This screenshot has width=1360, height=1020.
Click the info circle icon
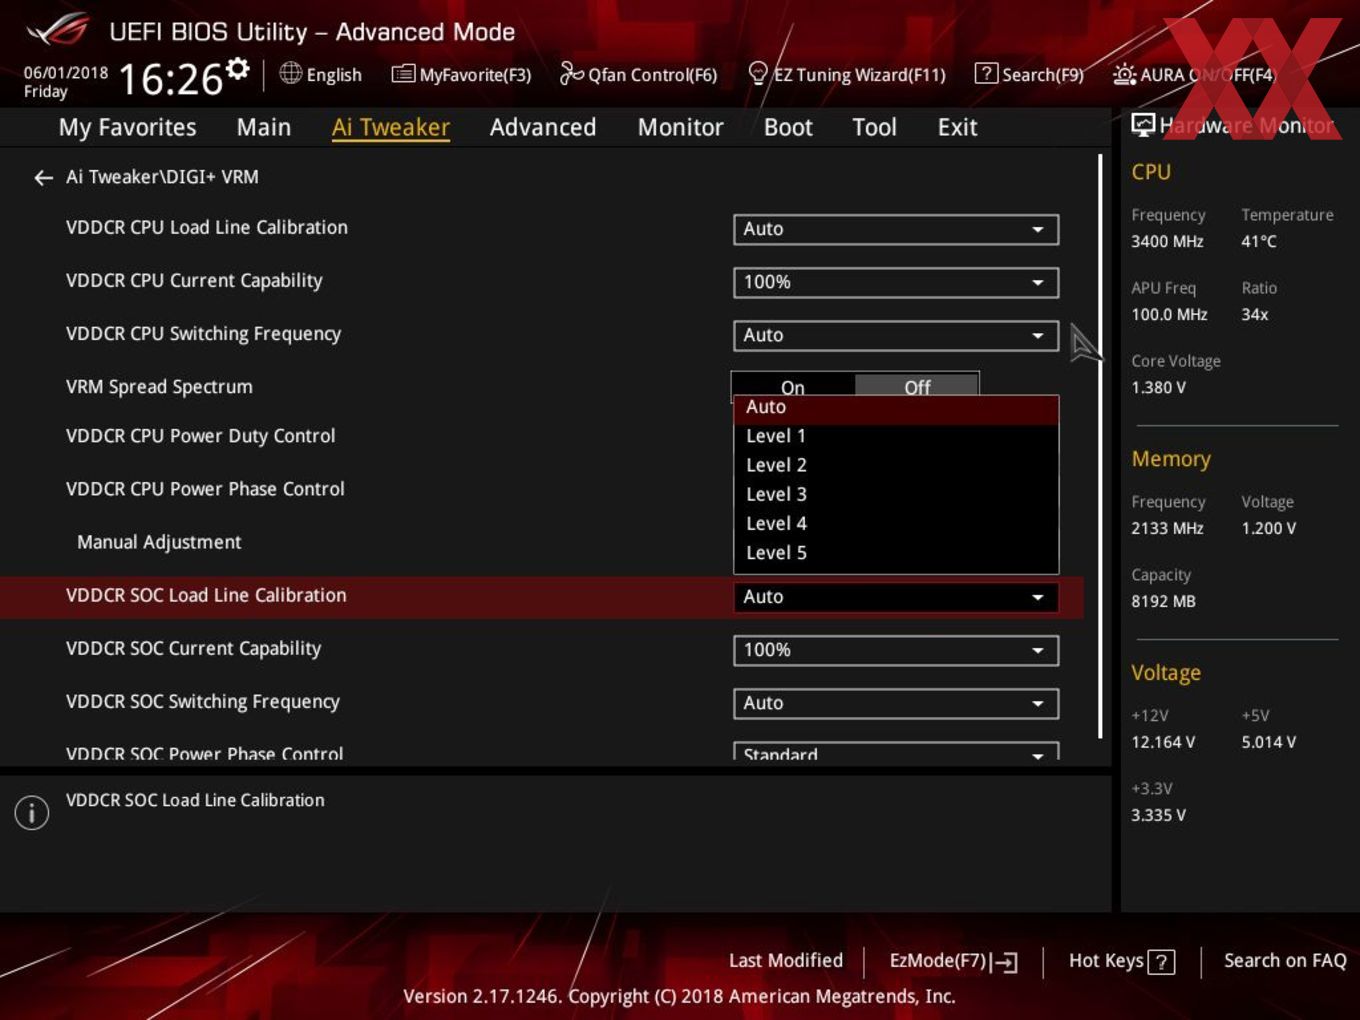32,812
